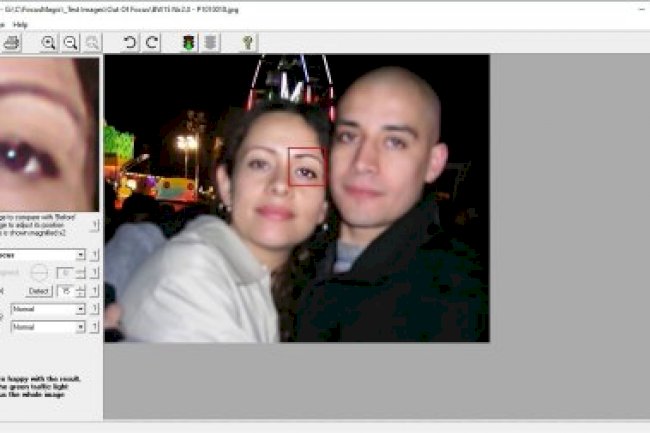Click the Print icon in the toolbar
Screen dimensions: 650x433
[11, 42]
